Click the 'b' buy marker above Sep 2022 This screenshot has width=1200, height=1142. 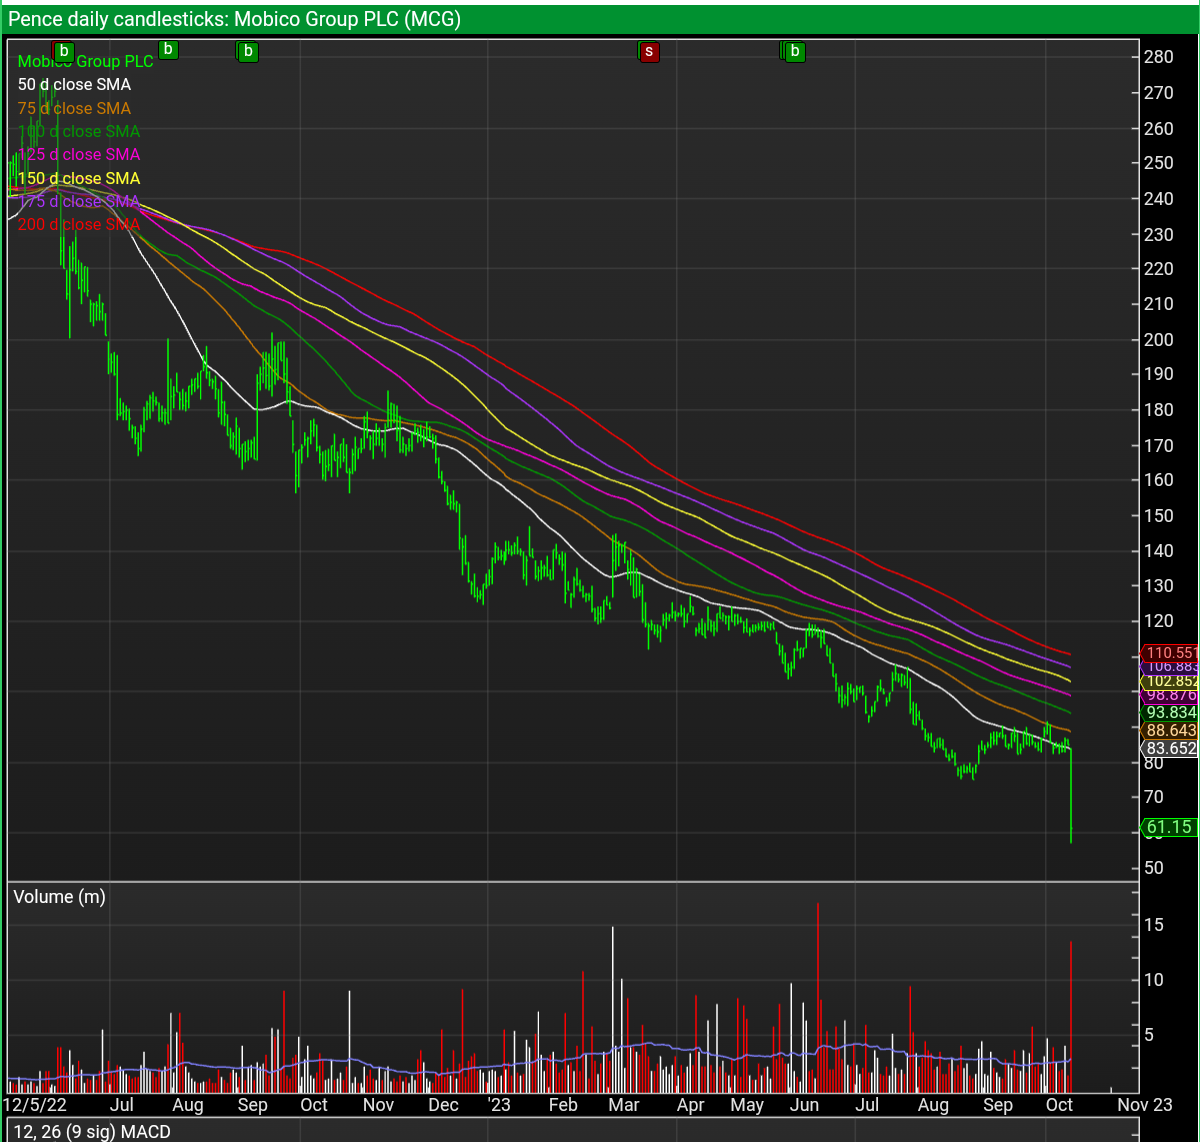[248, 51]
